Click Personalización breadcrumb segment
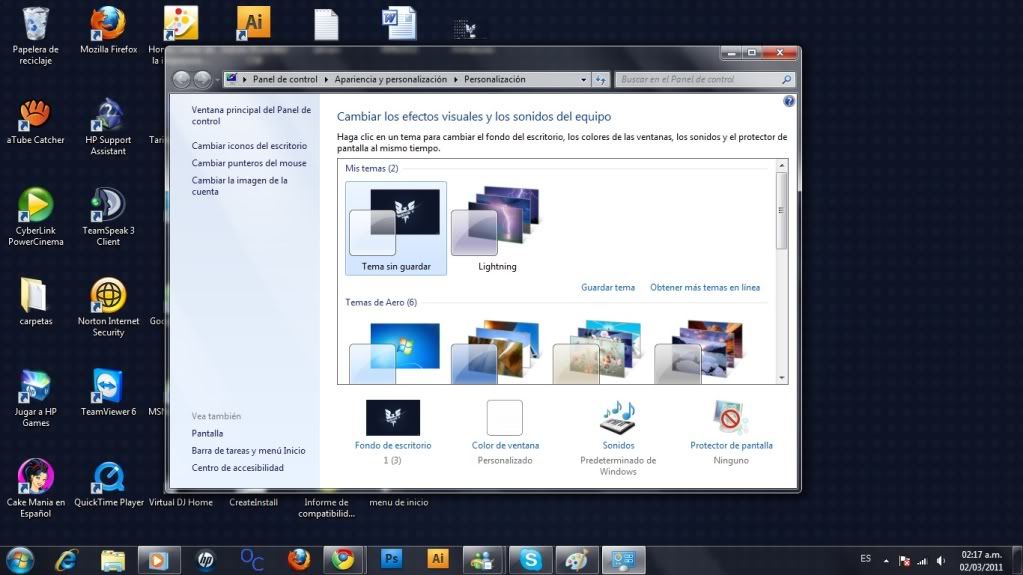The height and width of the screenshot is (575, 1023). coord(495,80)
